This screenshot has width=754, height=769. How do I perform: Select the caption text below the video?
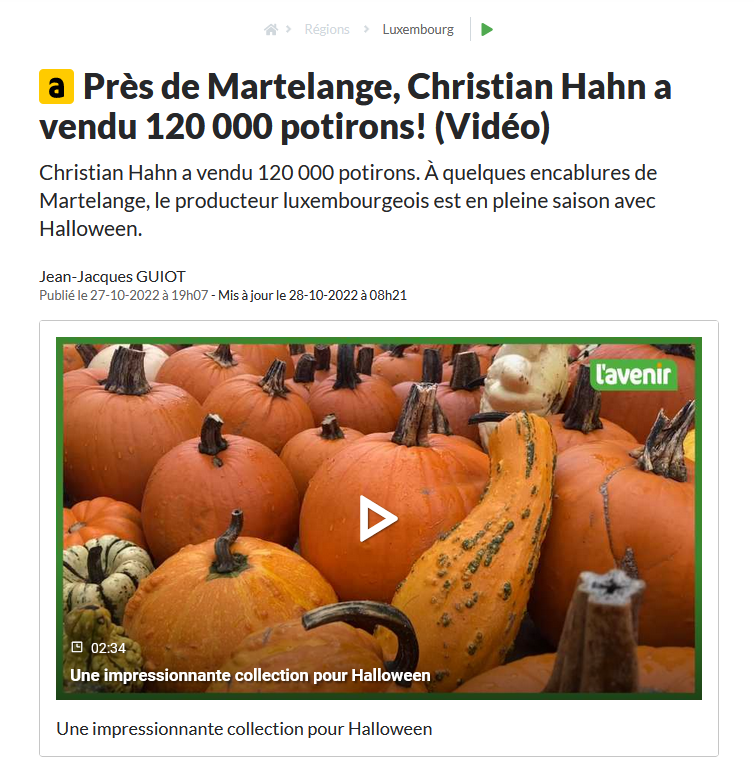[x=244, y=729]
